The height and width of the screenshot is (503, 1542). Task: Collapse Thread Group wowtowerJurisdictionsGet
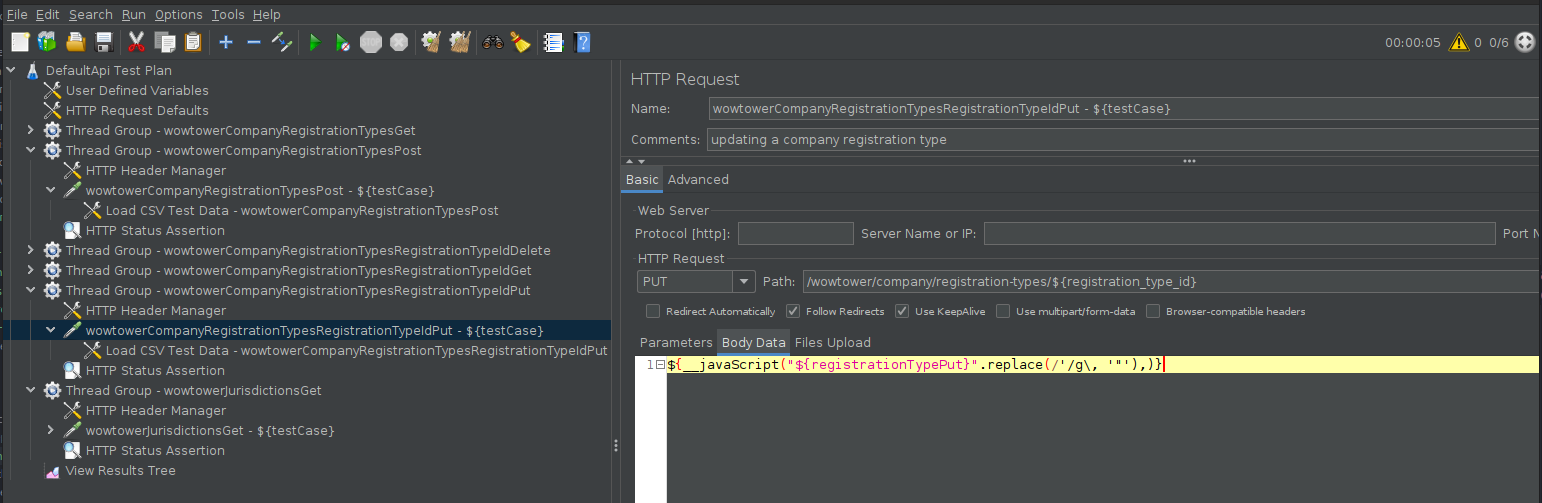30,390
